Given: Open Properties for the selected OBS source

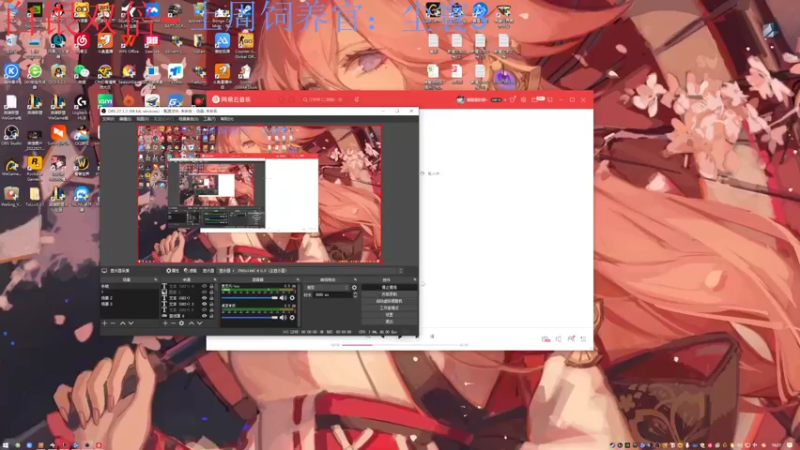Looking at the screenshot, I should 172,271.
